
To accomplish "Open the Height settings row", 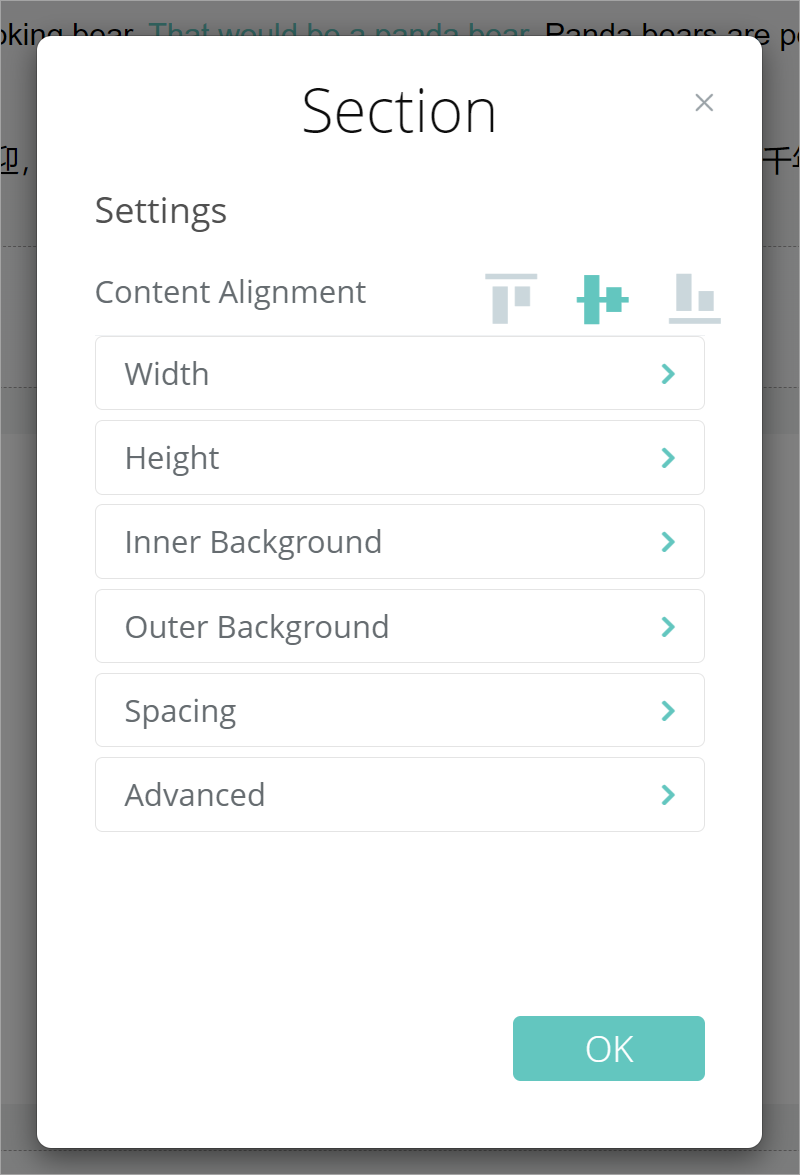I will (399, 458).
